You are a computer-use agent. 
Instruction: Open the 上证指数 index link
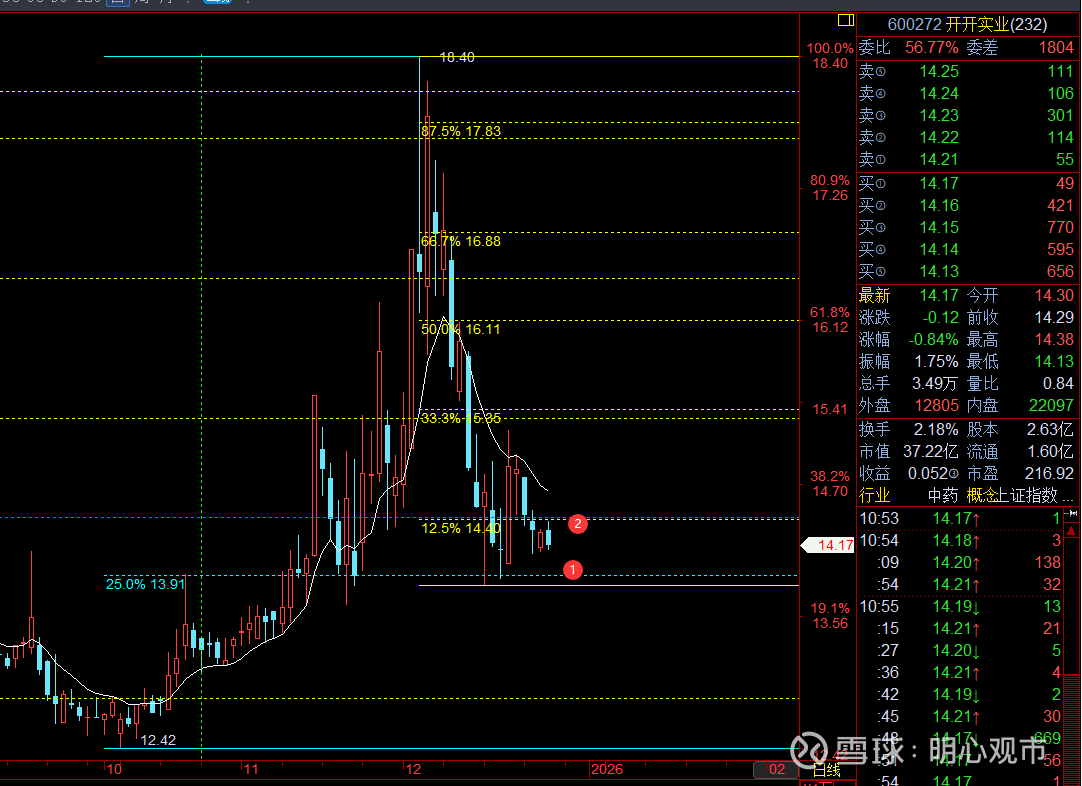[x=1027, y=495]
